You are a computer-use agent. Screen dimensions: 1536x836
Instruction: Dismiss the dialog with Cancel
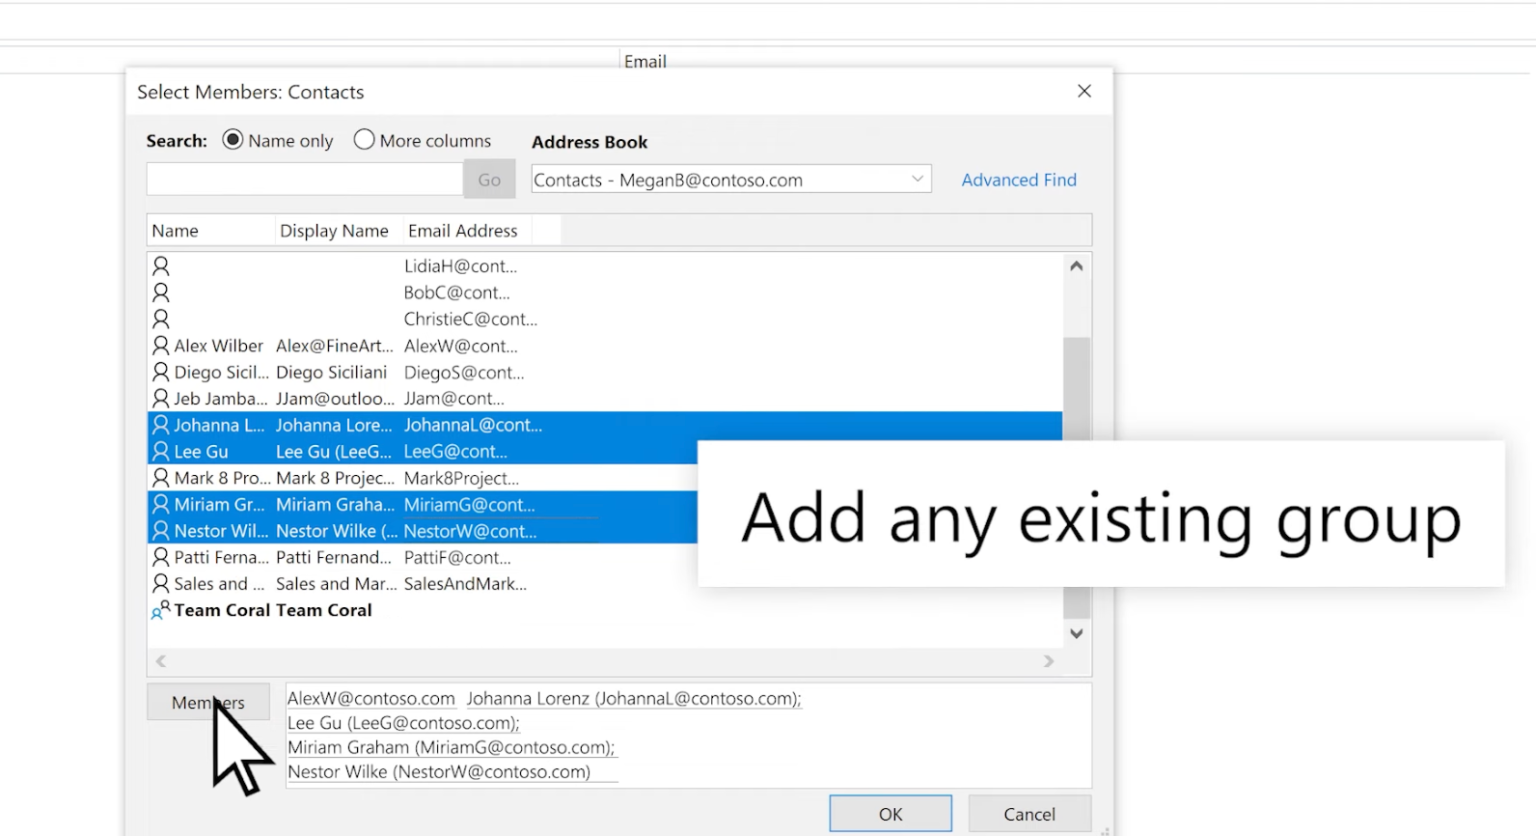pyautogui.click(x=1028, y=813)
